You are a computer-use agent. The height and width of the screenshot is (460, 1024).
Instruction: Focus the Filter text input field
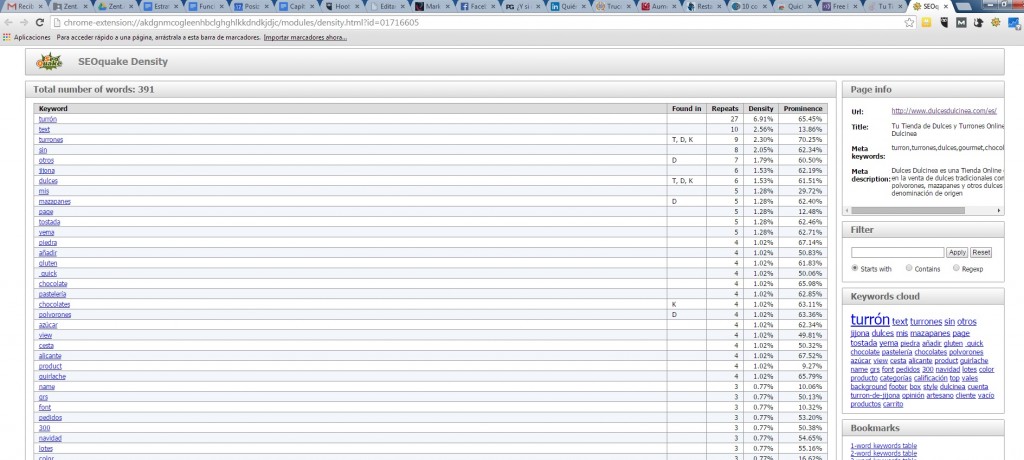click(897, 252)
